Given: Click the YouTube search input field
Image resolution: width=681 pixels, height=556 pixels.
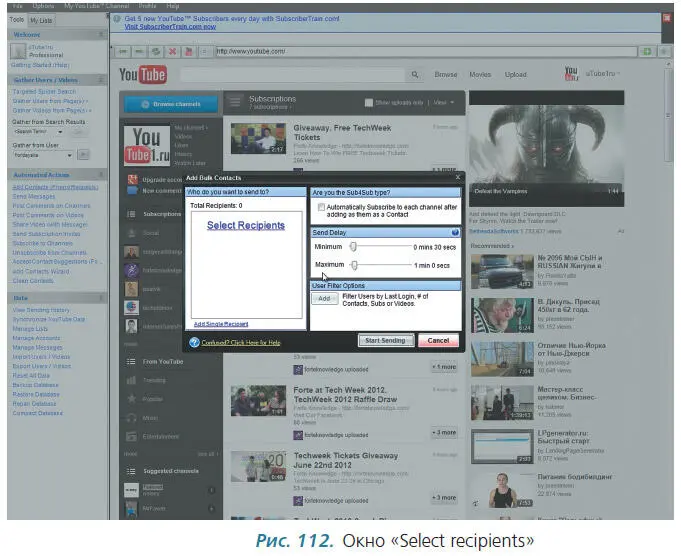Looking at the screenshot, I should 293,75.
